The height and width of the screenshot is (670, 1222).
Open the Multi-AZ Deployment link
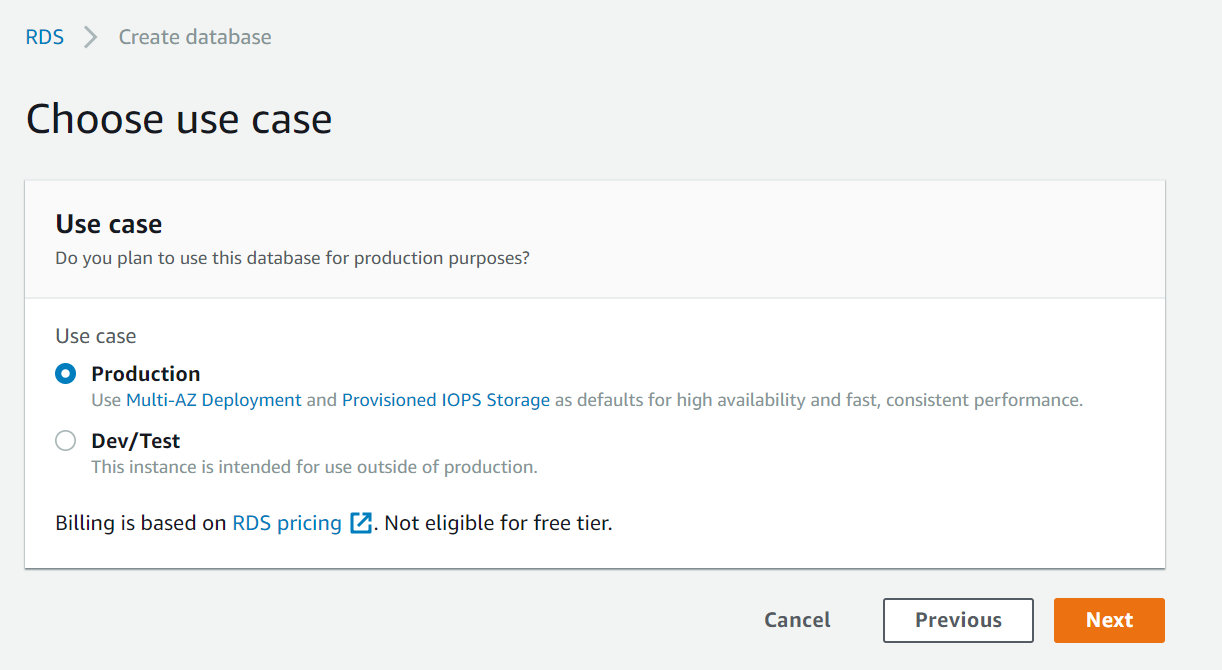214,400
